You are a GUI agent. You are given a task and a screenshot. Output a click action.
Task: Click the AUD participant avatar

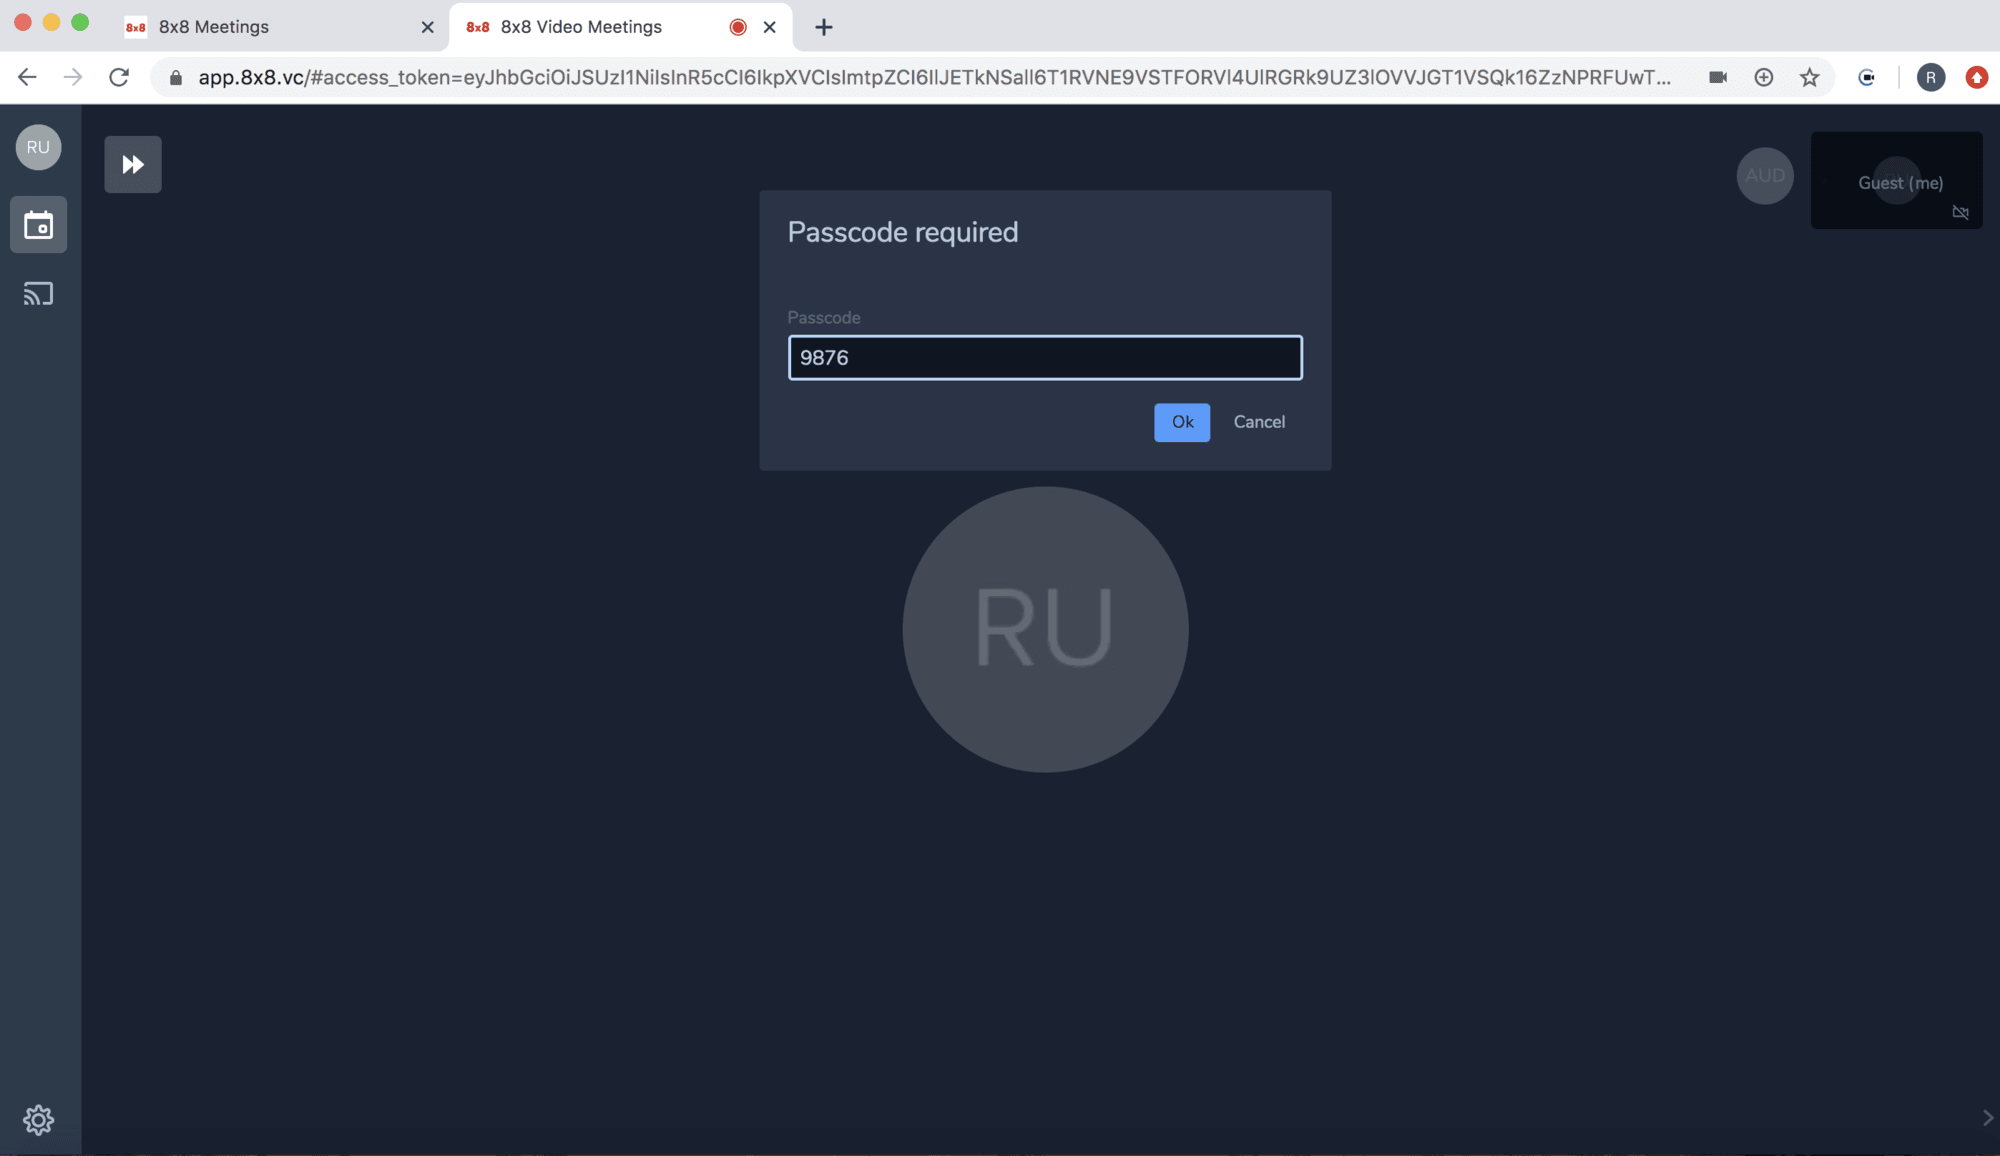click(1765, 176)
